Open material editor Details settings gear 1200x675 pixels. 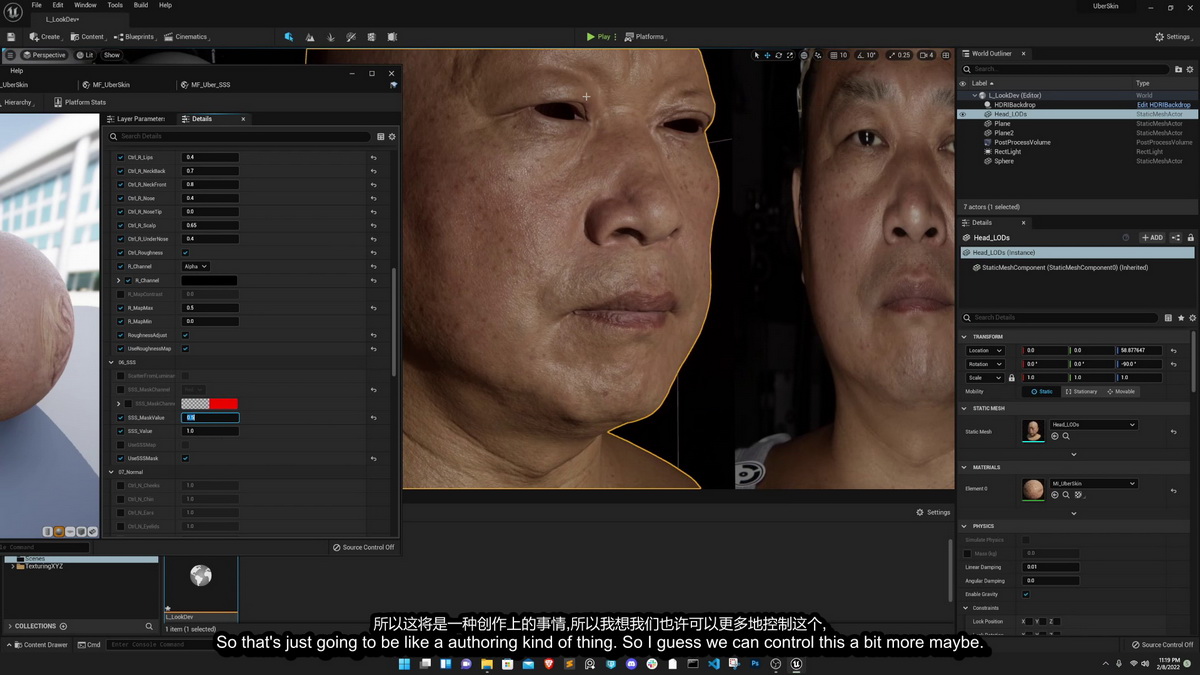tap(392, 136)
